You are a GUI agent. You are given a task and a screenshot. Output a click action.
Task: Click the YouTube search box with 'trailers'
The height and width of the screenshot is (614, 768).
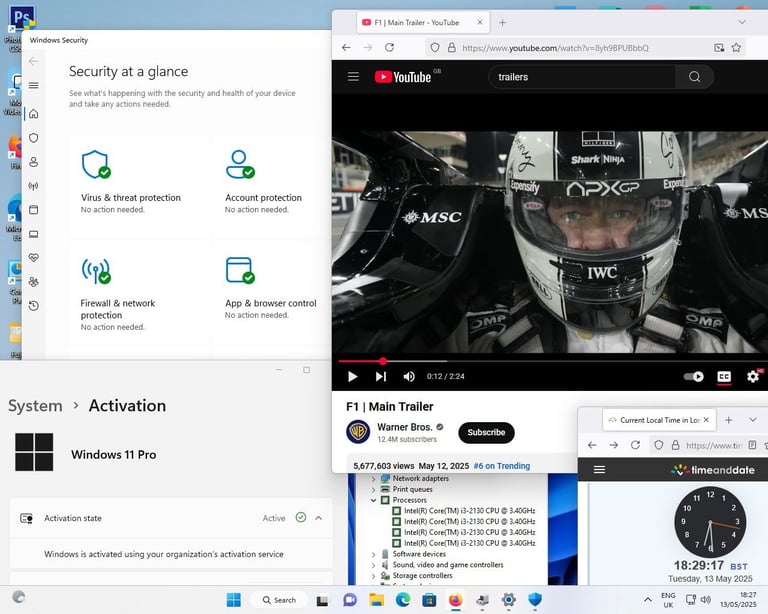pyautogui.click(x=582, y=77)
